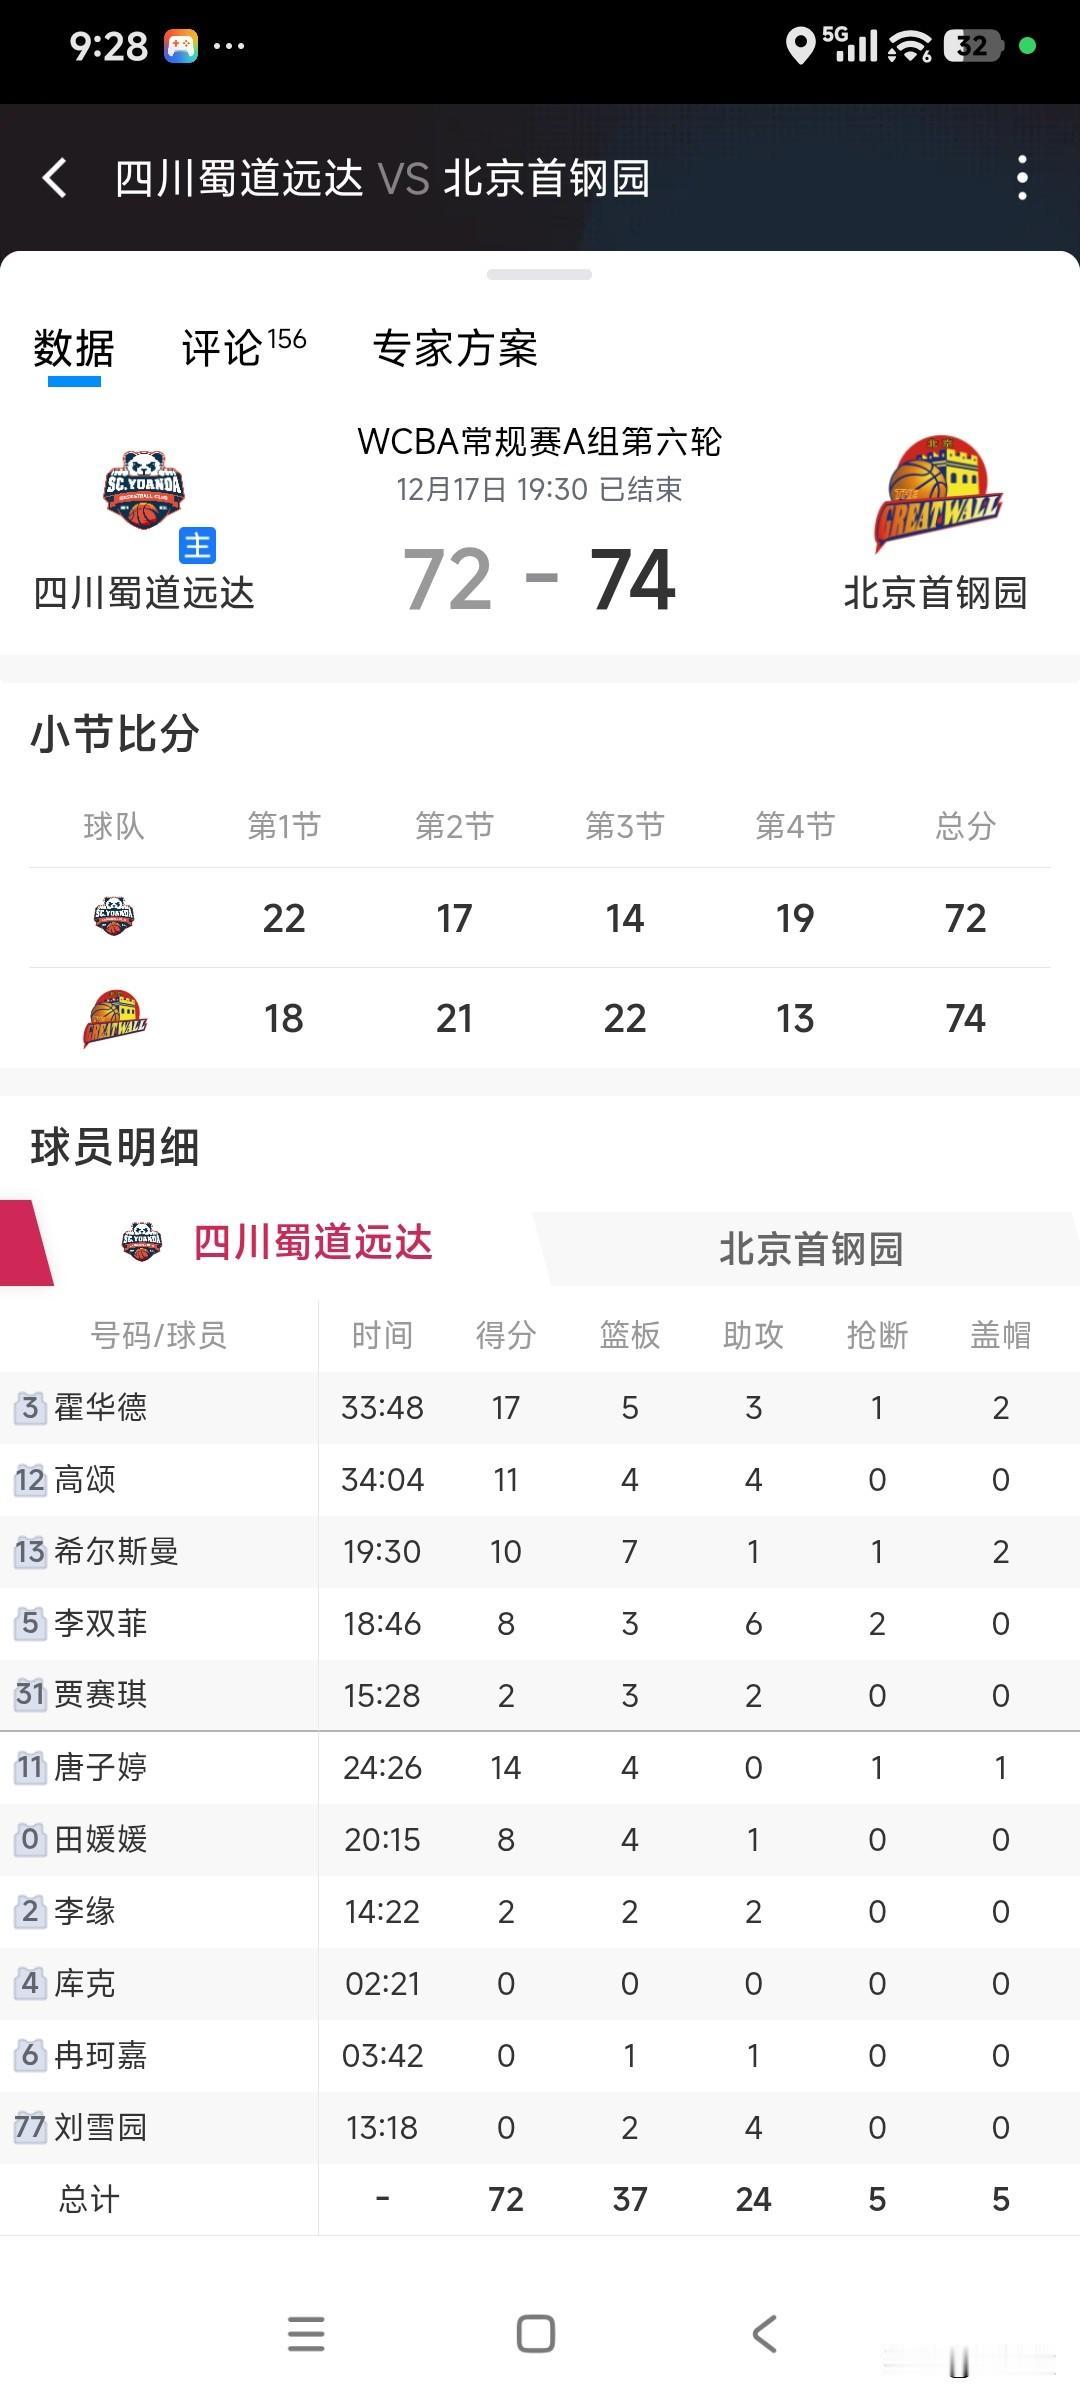
Task: Tap the 156 comment count badge
Action: [x=290, y=338]
